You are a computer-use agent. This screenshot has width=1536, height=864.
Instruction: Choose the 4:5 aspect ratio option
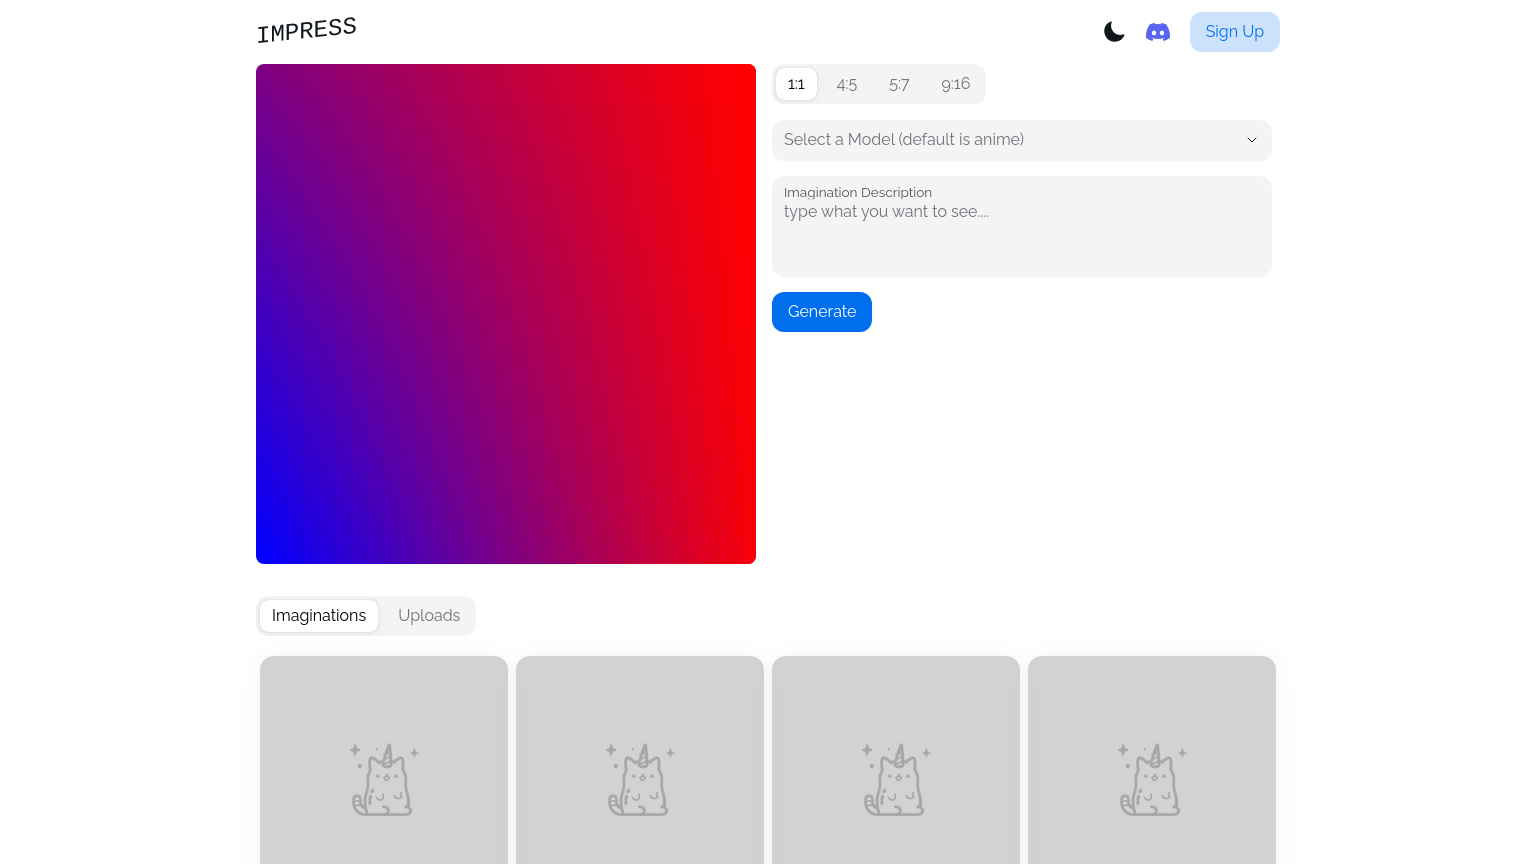847,84
